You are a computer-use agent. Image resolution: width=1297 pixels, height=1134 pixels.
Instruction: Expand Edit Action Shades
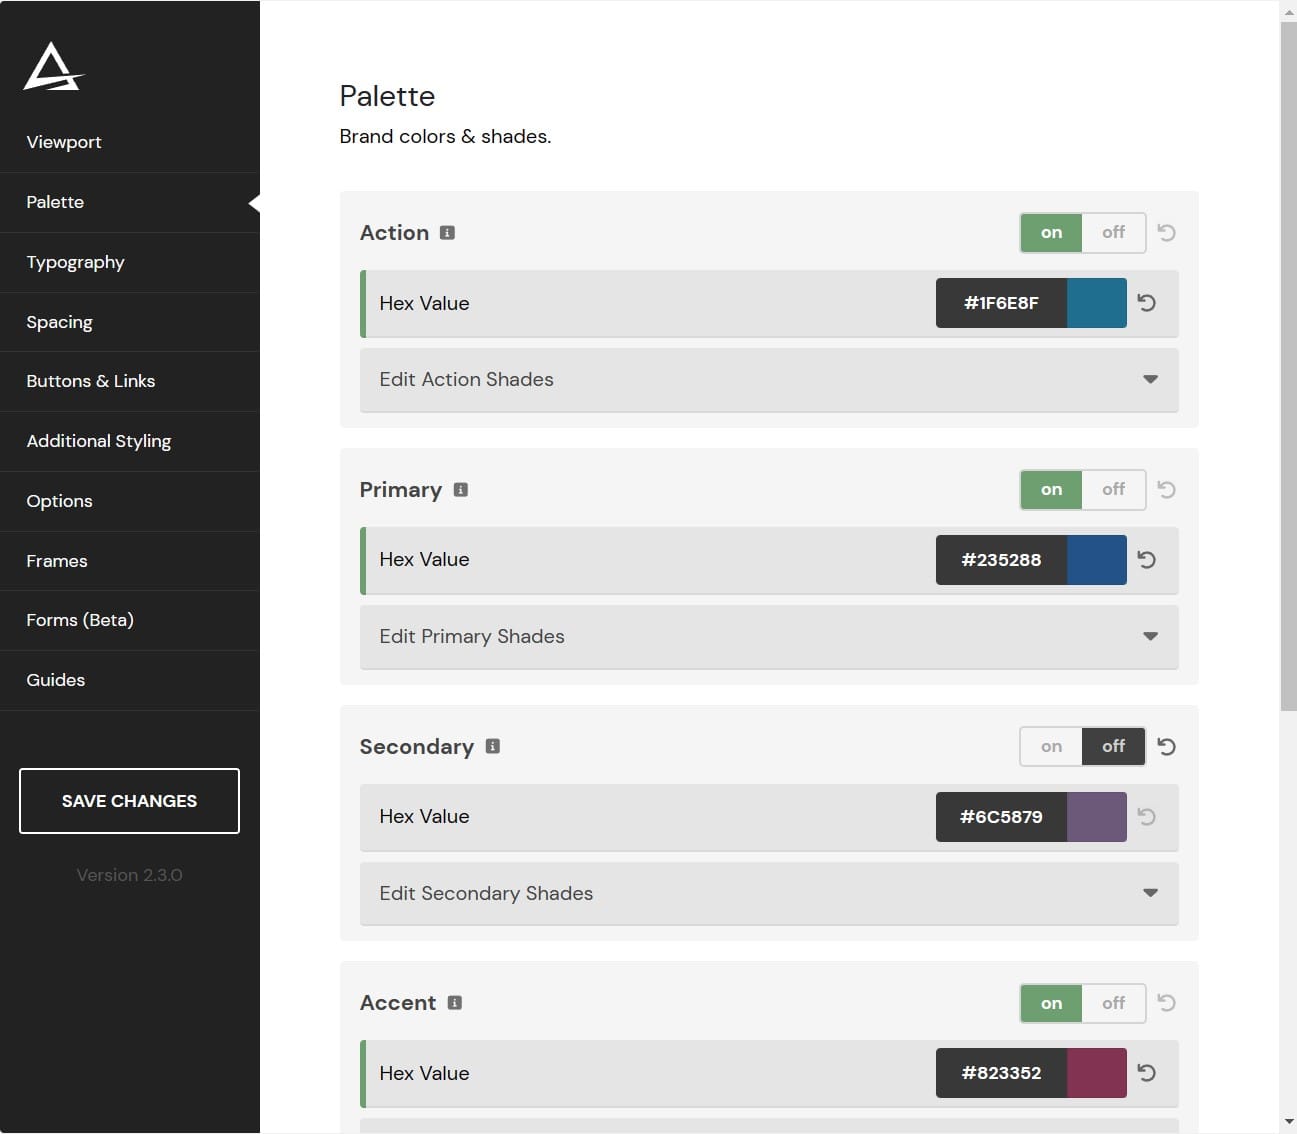[768, 380]
